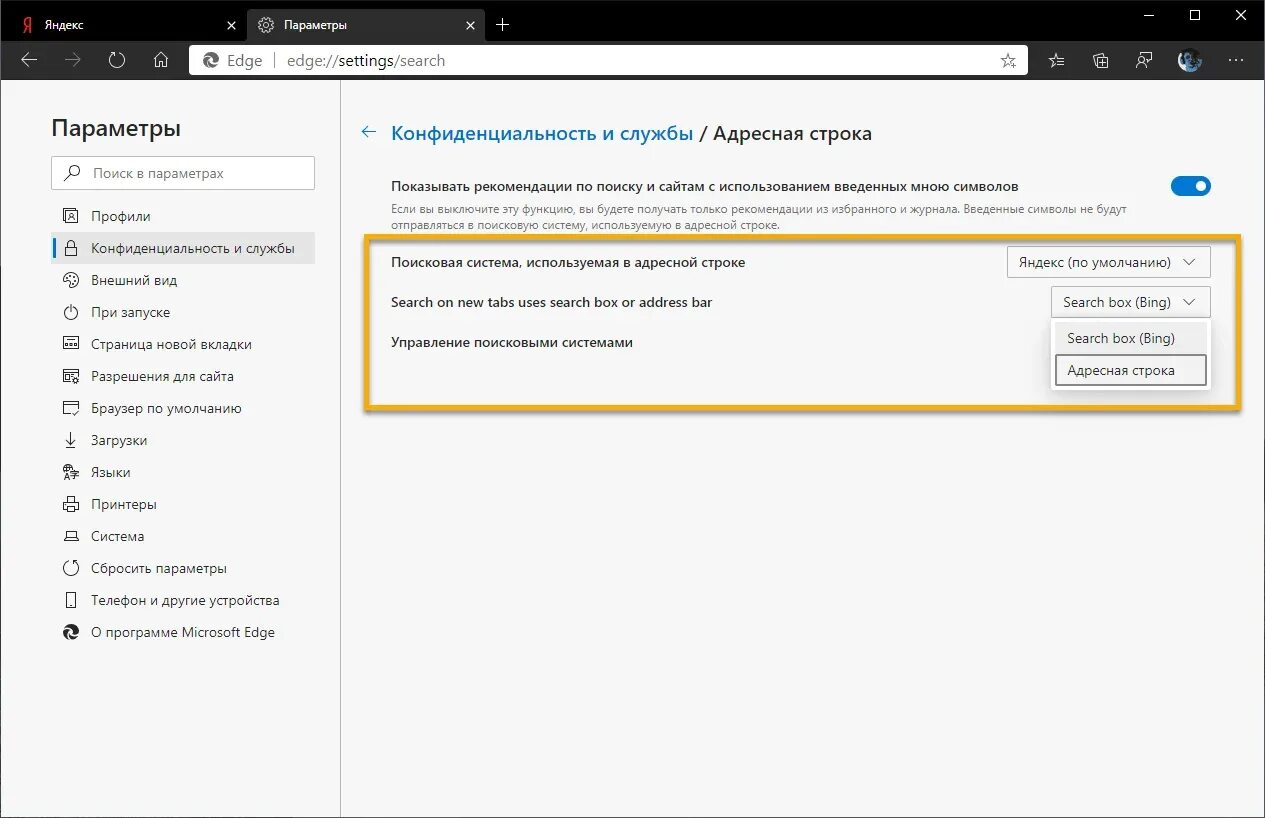Open the Favorites list icon in the toolbar
The width and height of the screenshot is (1265, 818).
[1057, 61]
